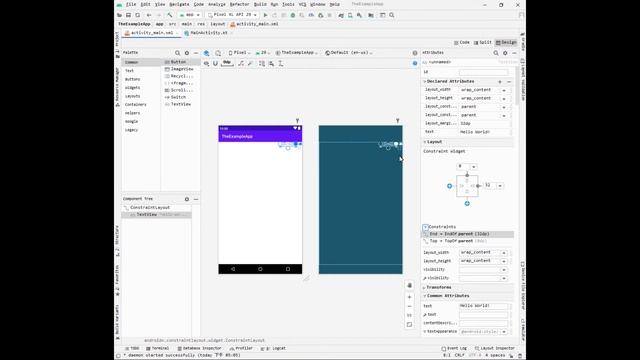Open the API 29 version dropdown
This screenshot has height=360, width=640.
tap(263, 53)
